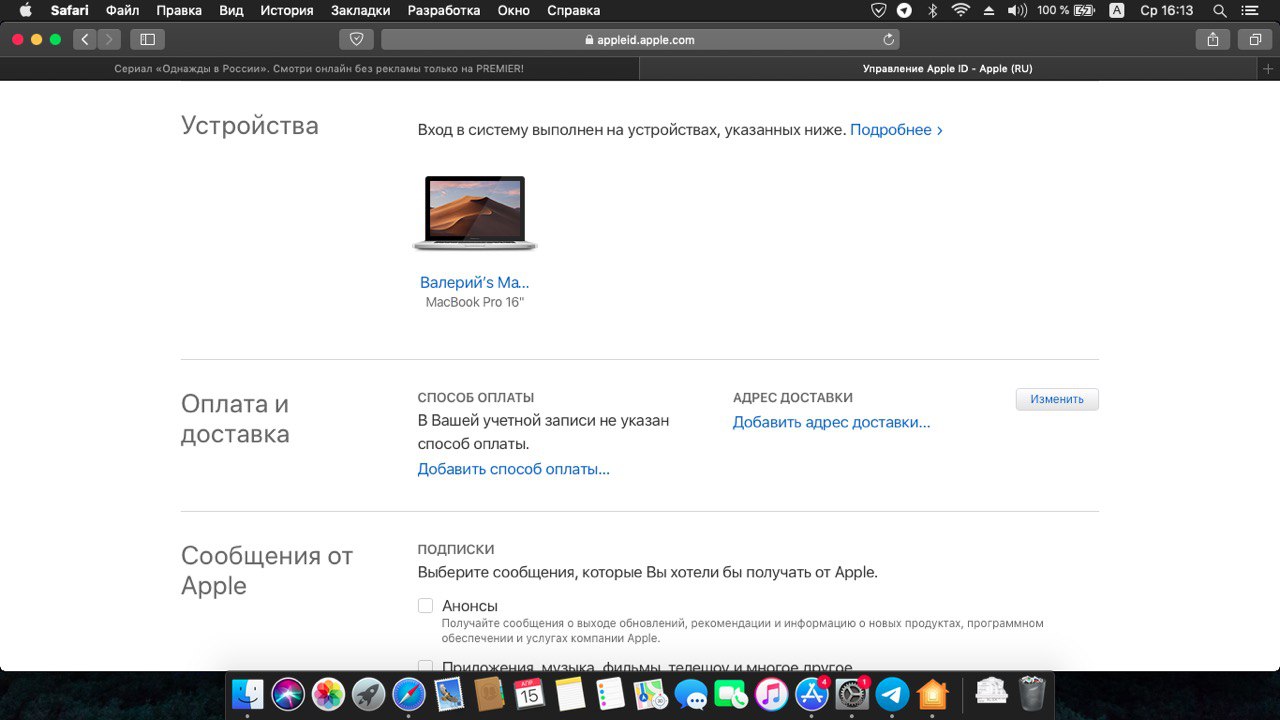The image size is (1280, 720).
Task: Open the Safari application menu
Action: 70,11
